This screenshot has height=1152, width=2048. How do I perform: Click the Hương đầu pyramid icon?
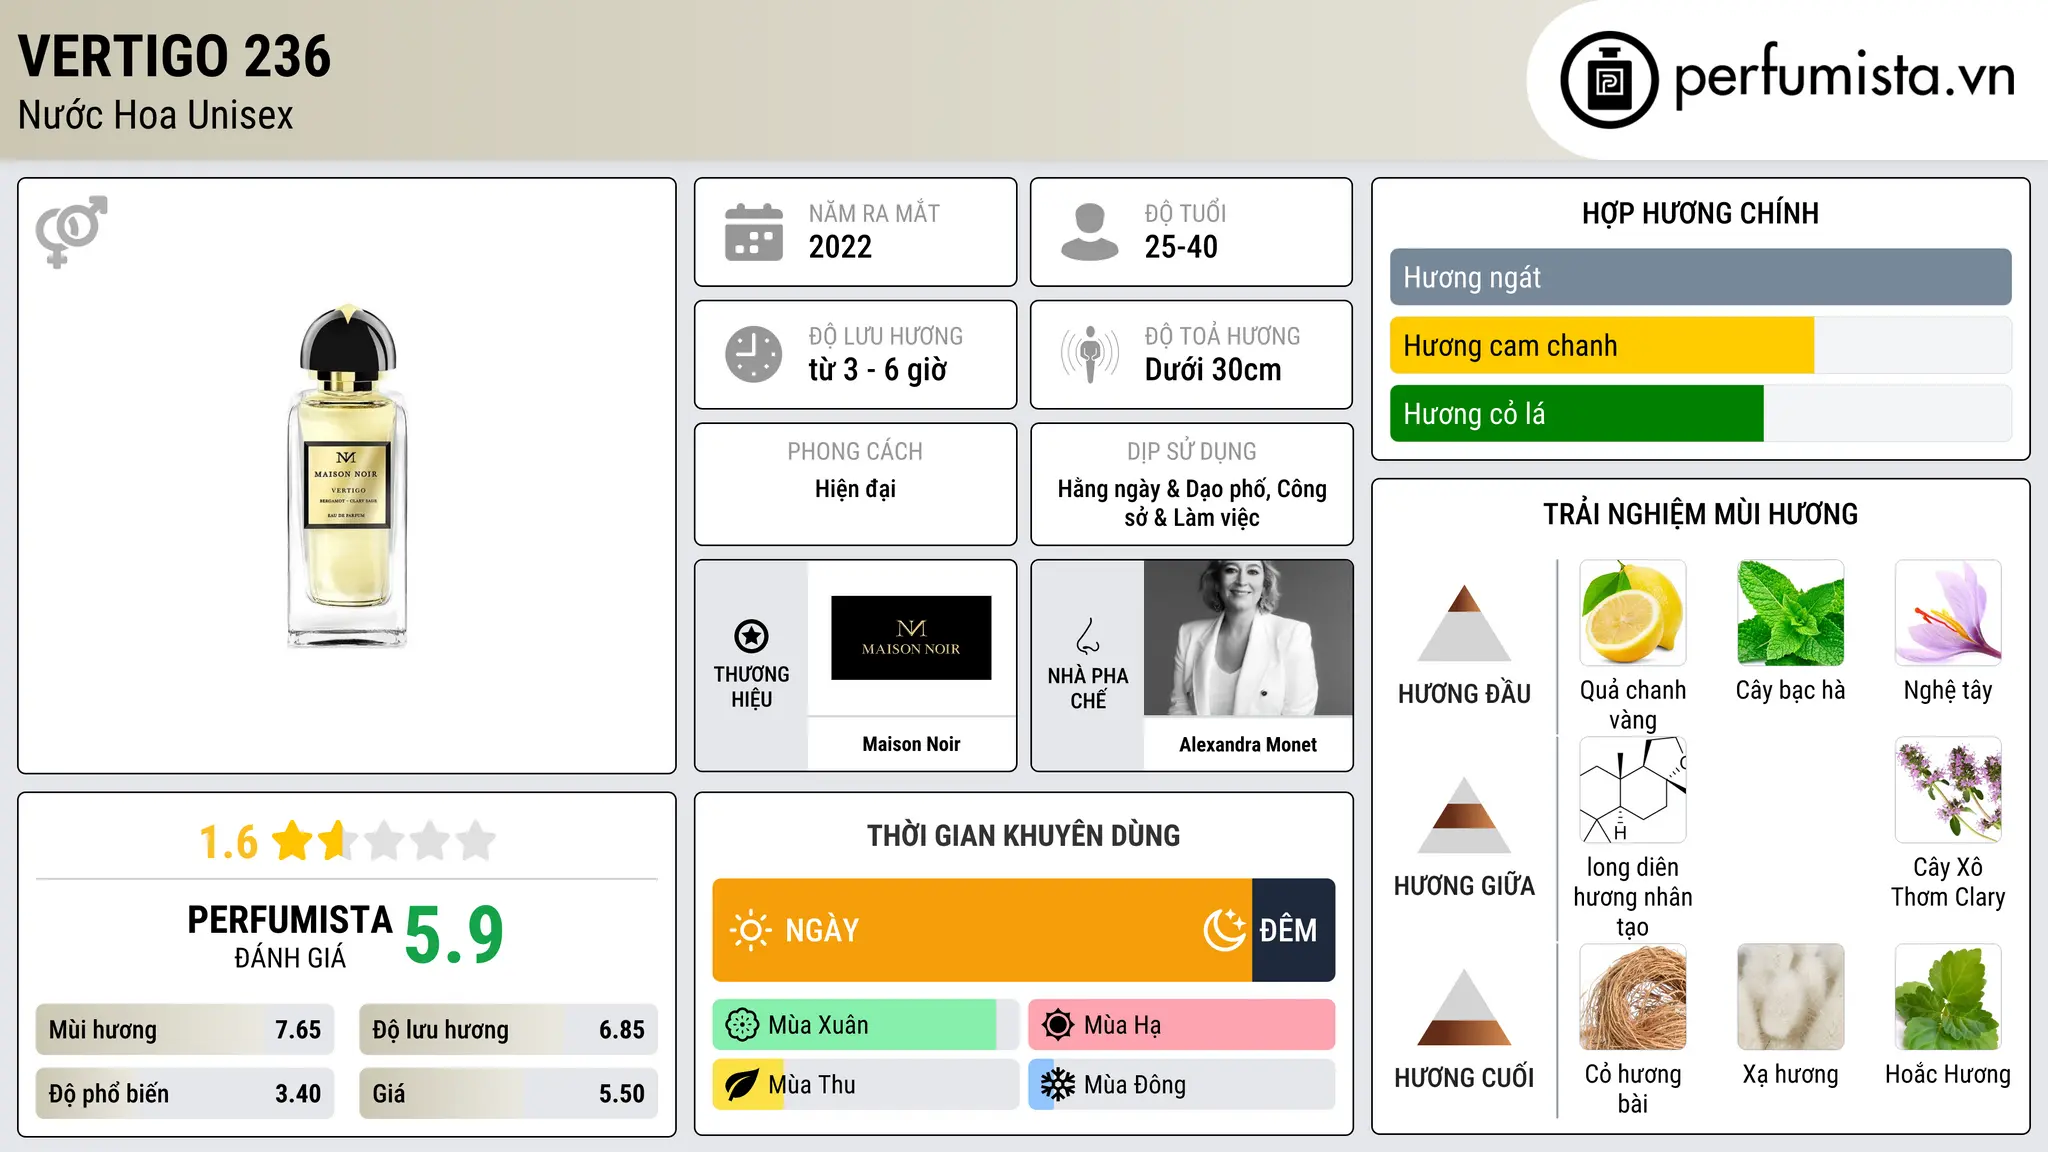(x=1465, y=623)
